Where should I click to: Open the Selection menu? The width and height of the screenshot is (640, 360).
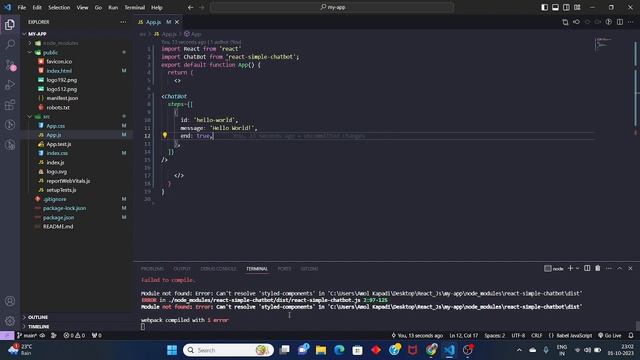[59, 7]
